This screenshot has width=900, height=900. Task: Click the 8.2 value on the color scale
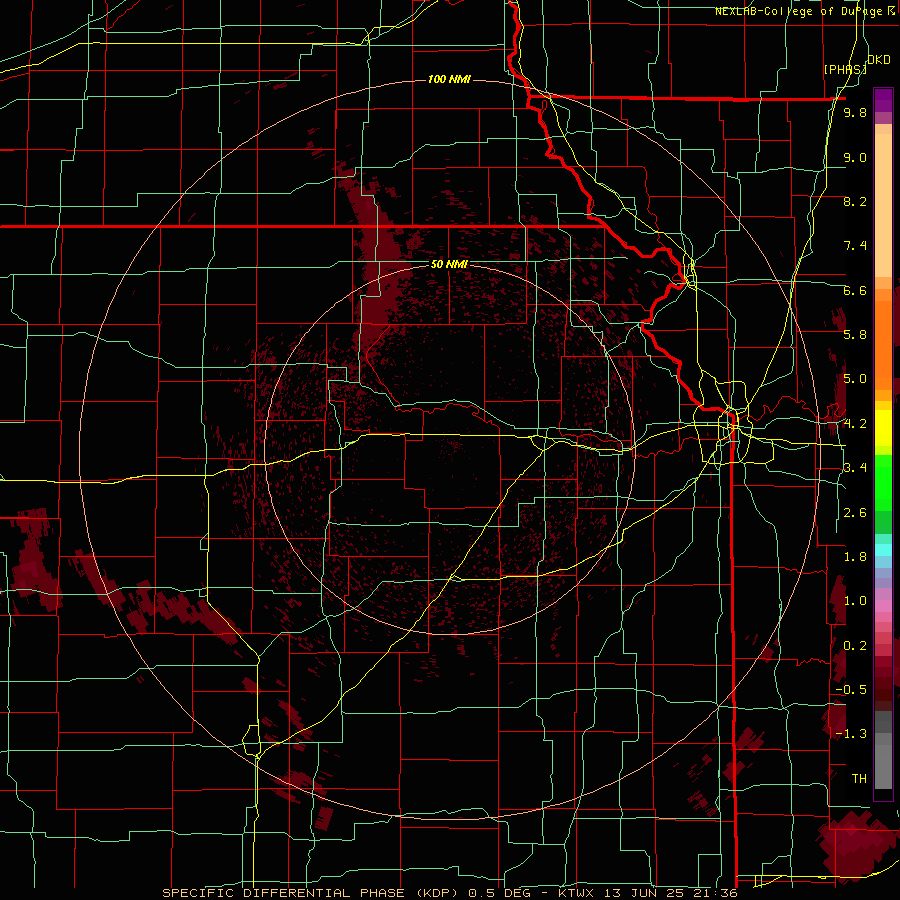click(x=855, y=201)
